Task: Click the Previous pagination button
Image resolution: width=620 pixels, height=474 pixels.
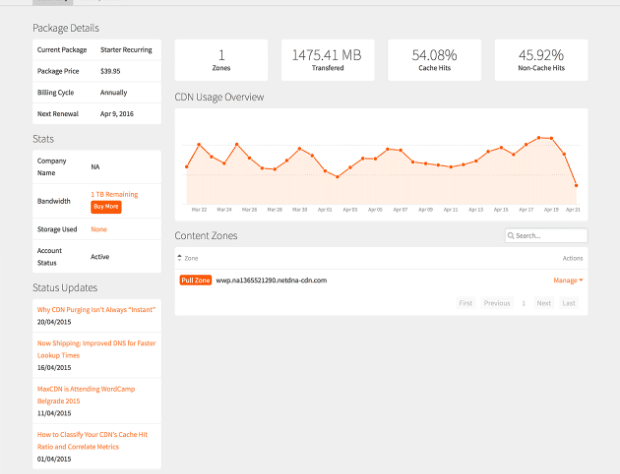Action: tap(496, 302)
